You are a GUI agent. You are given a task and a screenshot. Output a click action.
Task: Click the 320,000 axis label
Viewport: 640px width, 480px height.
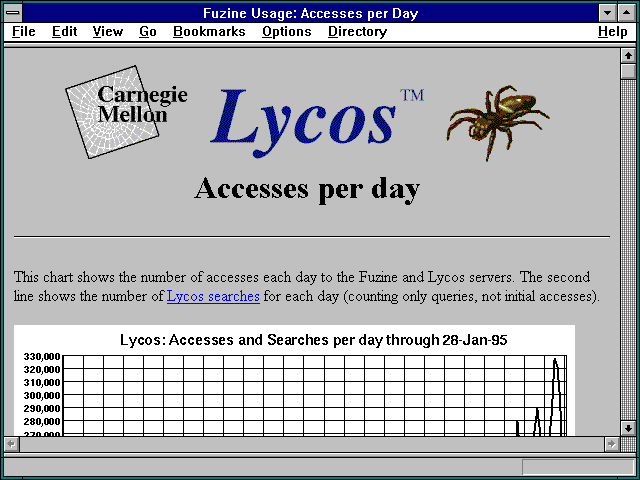42,369
